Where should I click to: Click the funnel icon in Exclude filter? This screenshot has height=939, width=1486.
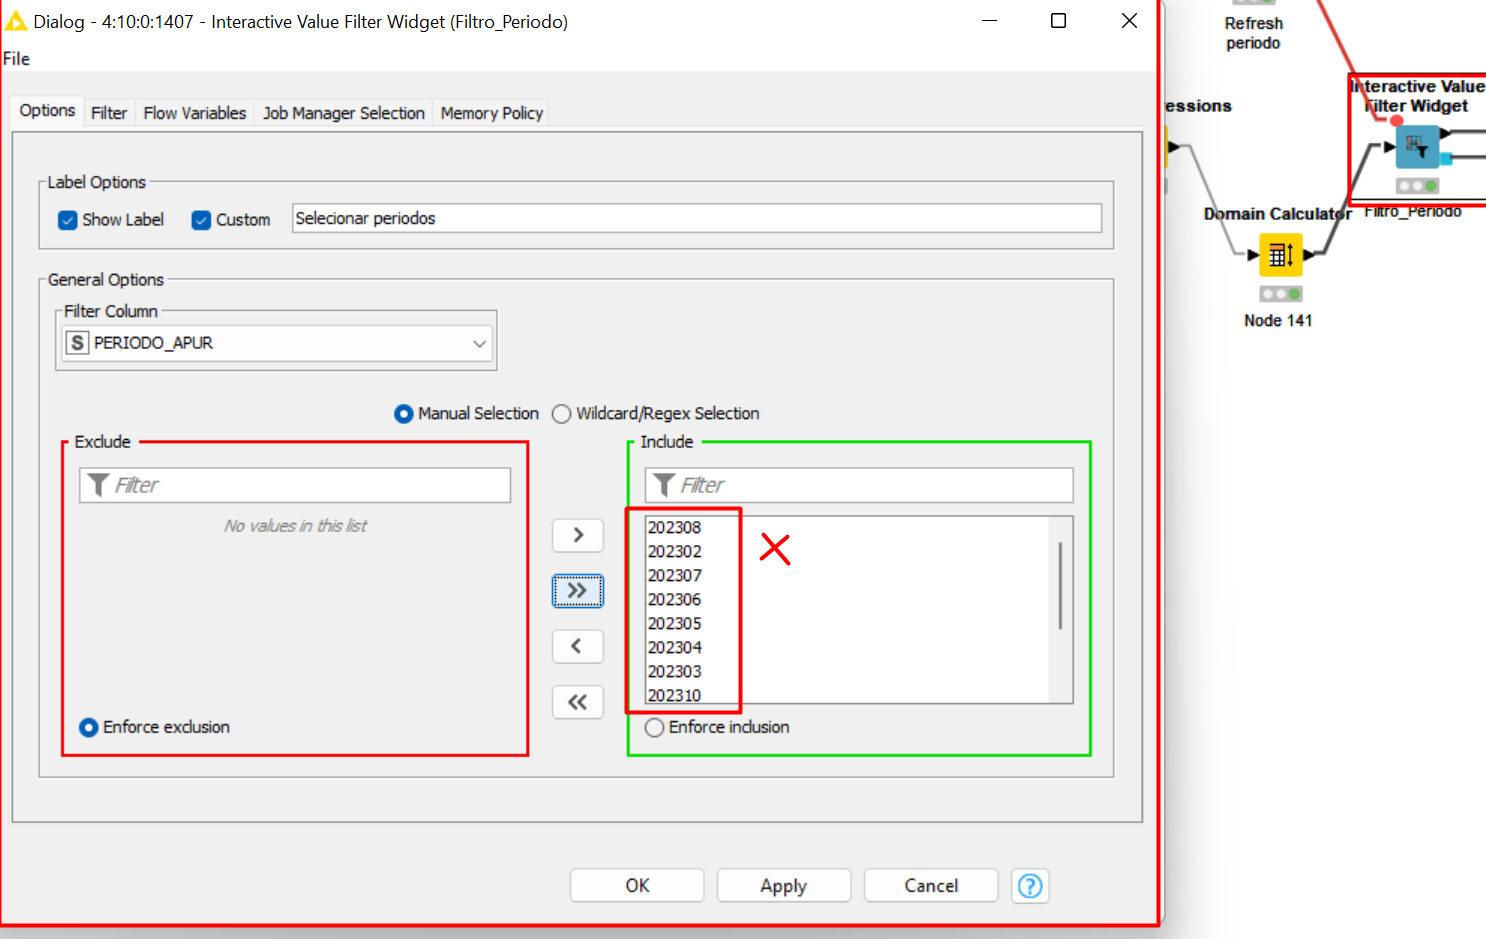[x=98, y=485]
